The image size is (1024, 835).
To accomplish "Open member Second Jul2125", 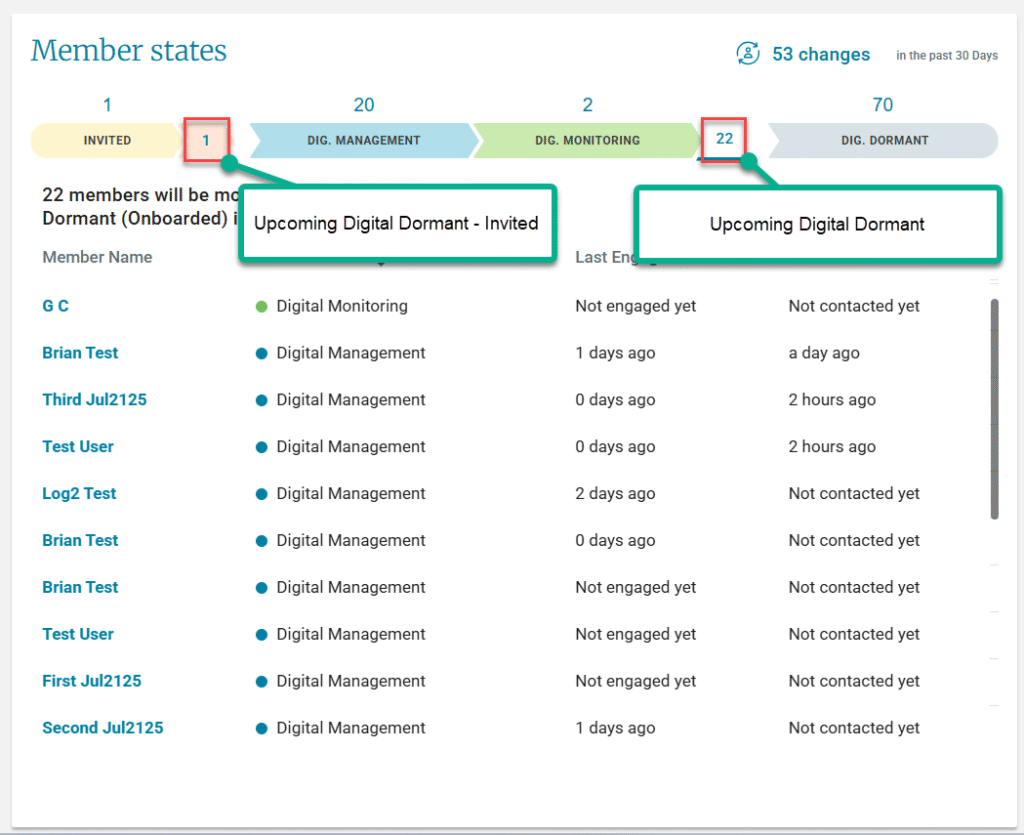I will point(102,728).
